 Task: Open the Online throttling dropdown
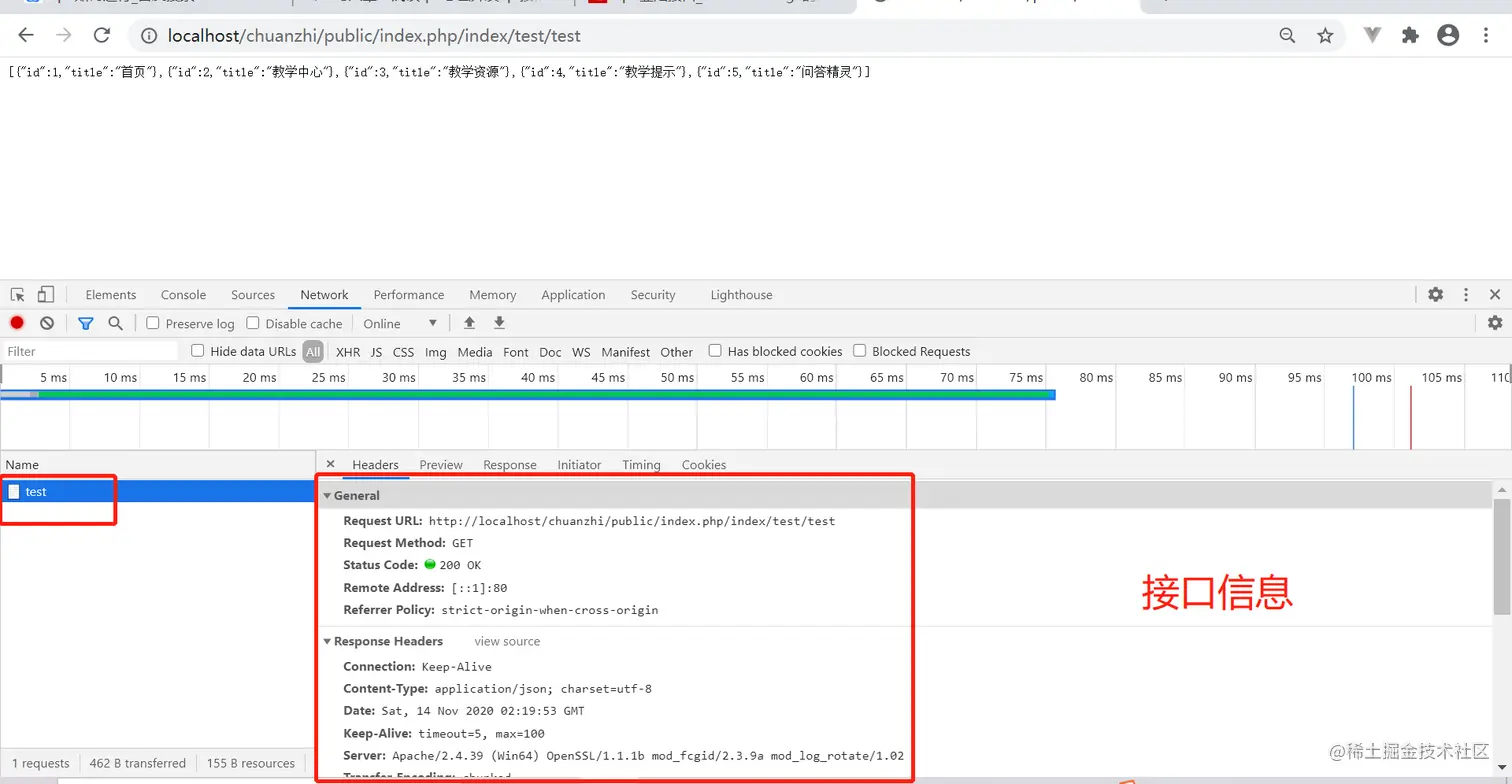[400, 323]
